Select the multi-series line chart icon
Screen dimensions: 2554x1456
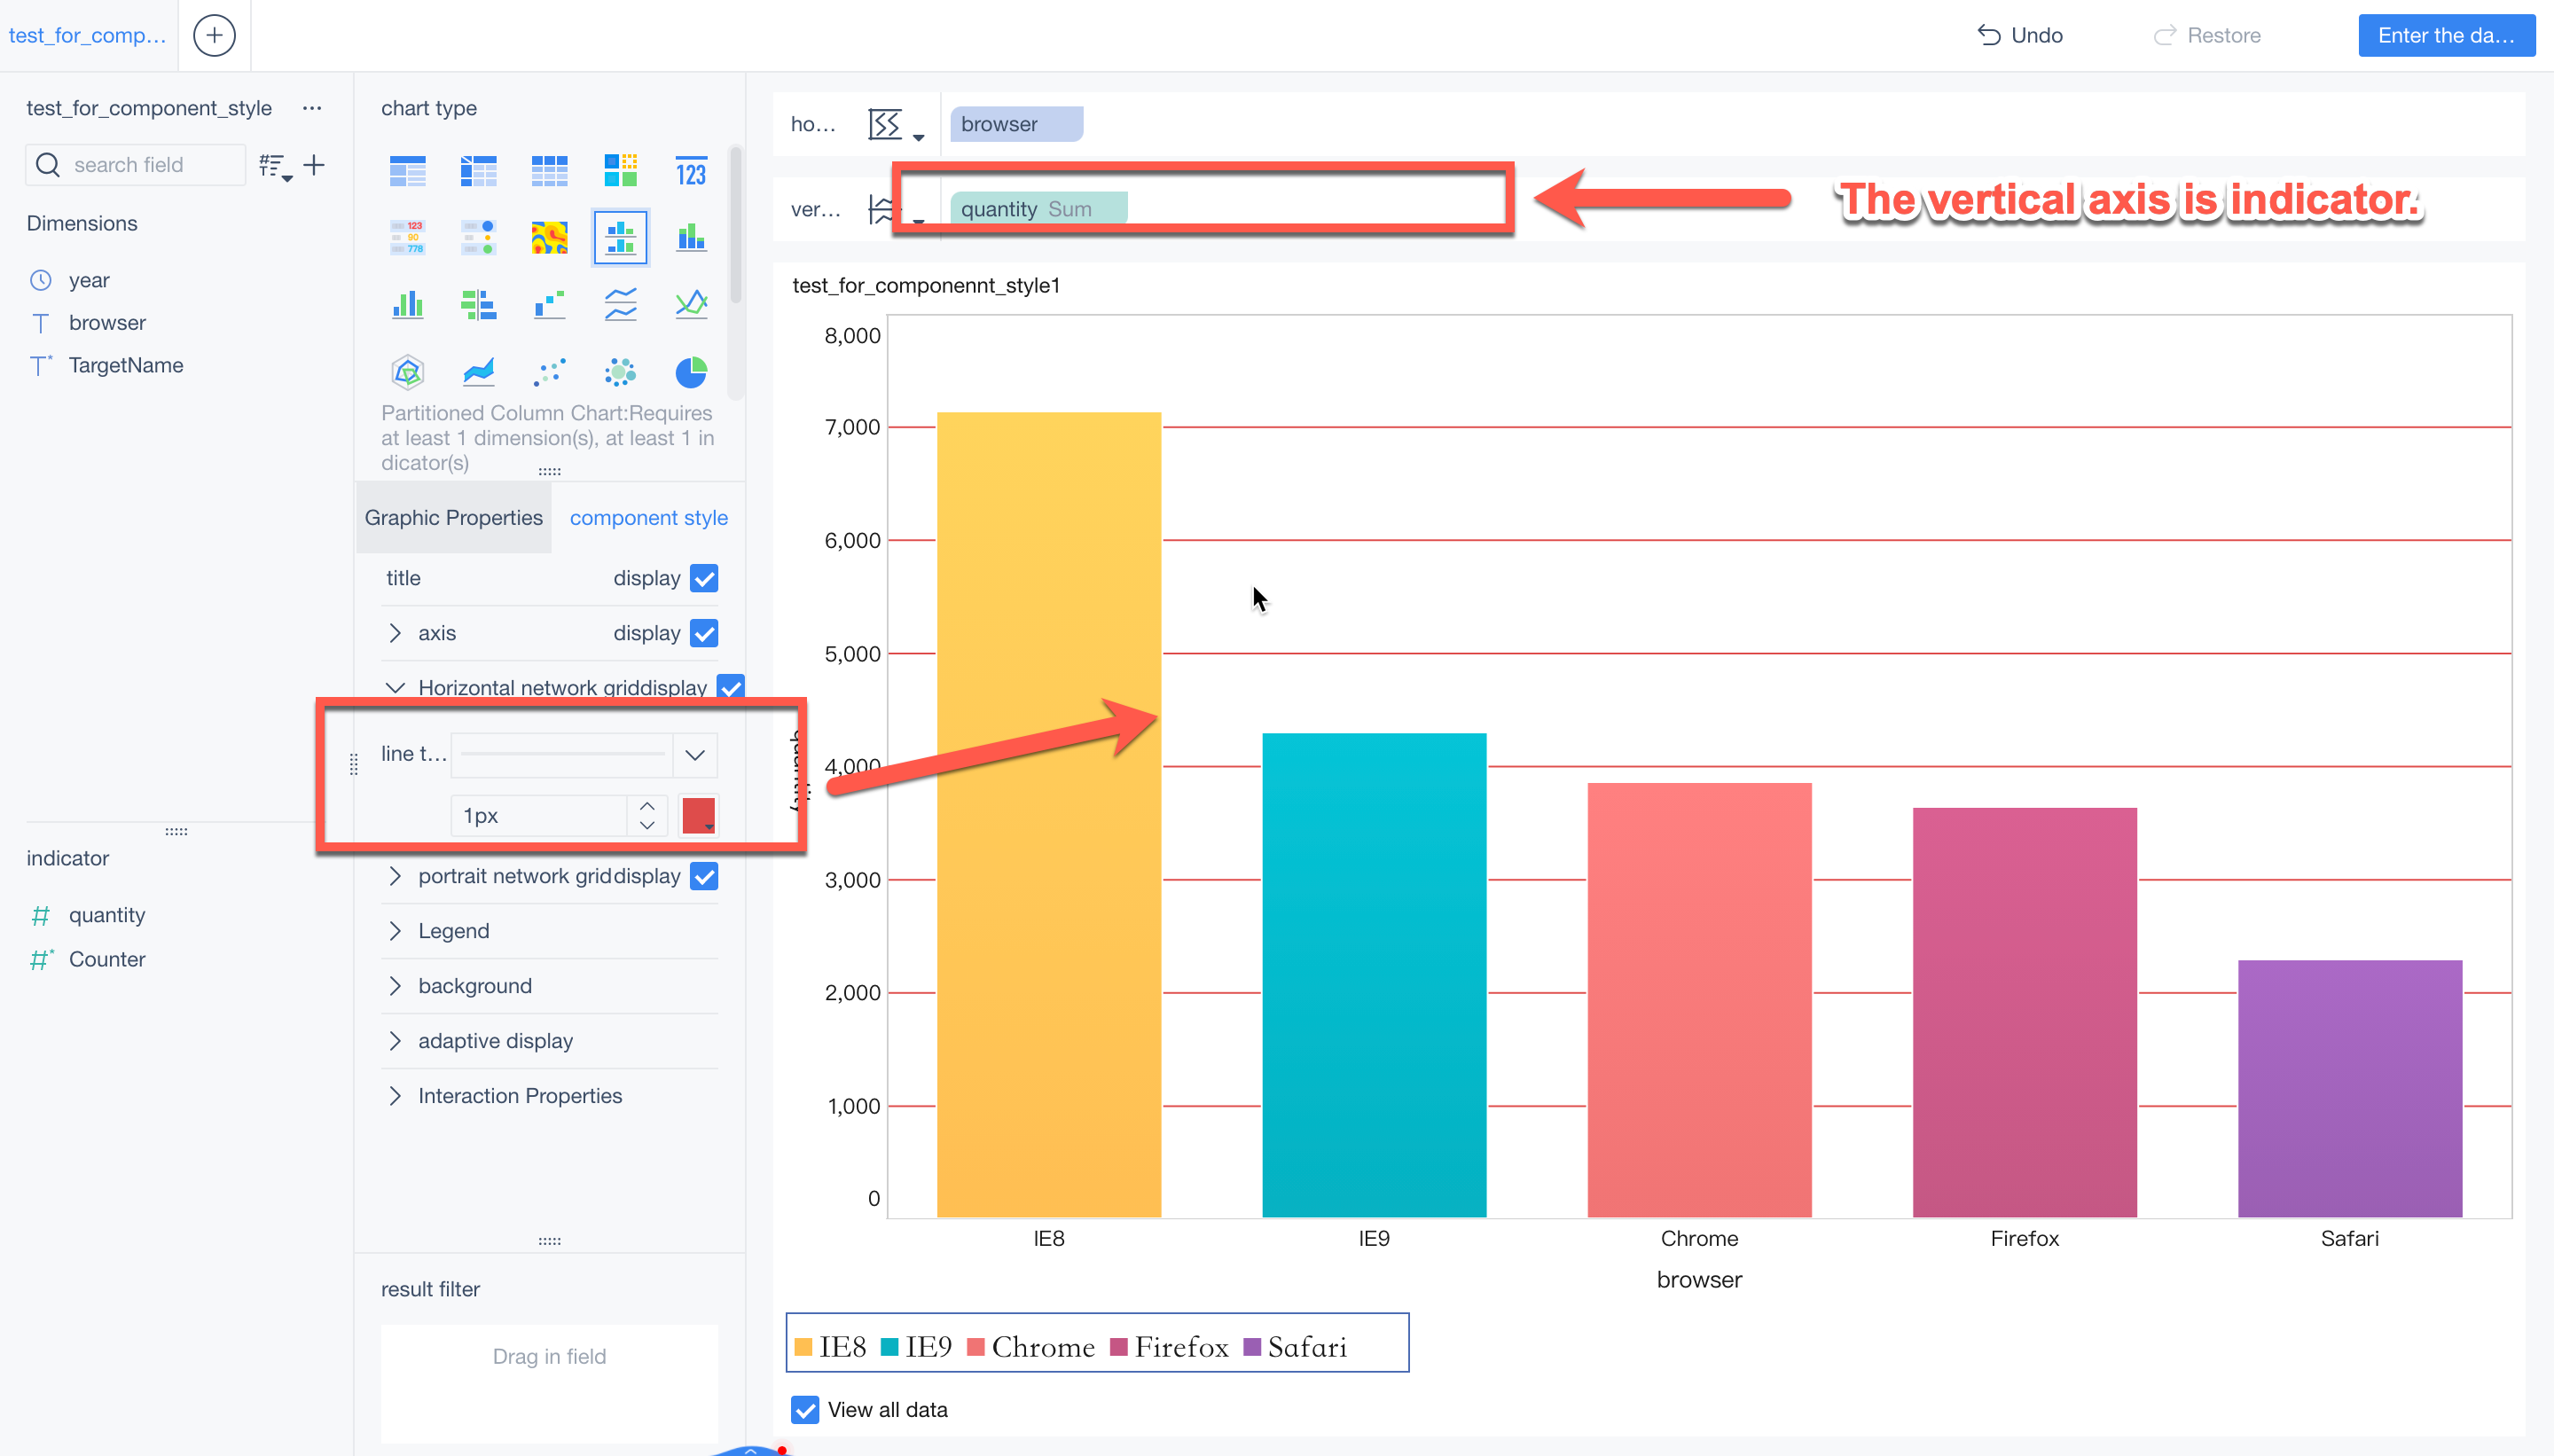[x=620, y=304]
